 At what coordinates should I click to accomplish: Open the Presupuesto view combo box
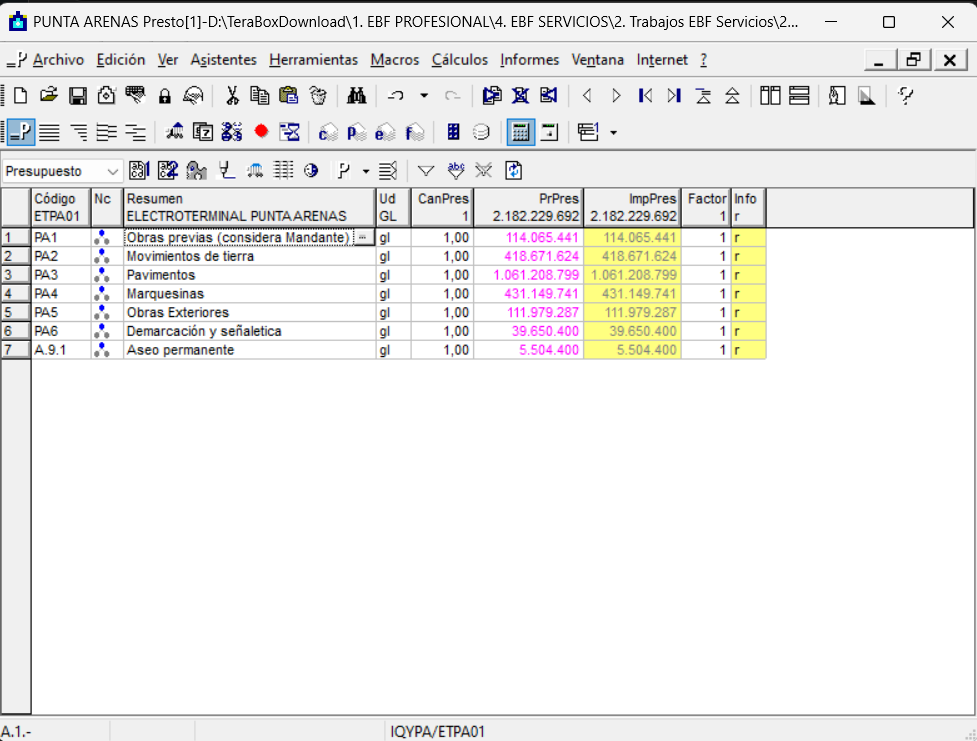tap(61, 171)
